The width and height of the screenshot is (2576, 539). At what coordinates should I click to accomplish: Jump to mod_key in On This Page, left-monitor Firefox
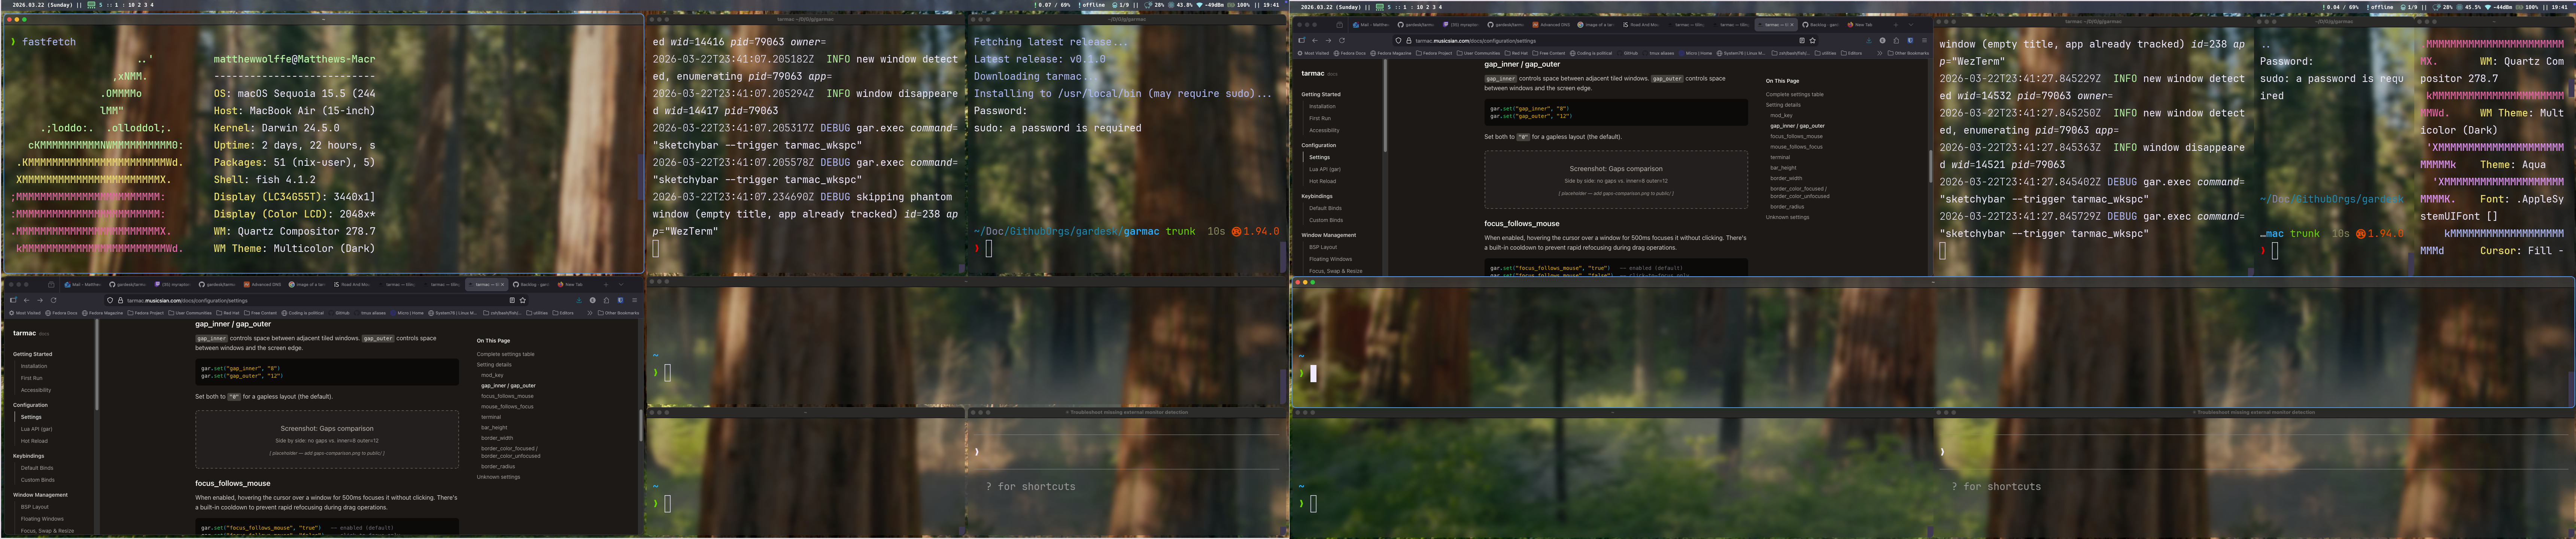click(492, 375)
